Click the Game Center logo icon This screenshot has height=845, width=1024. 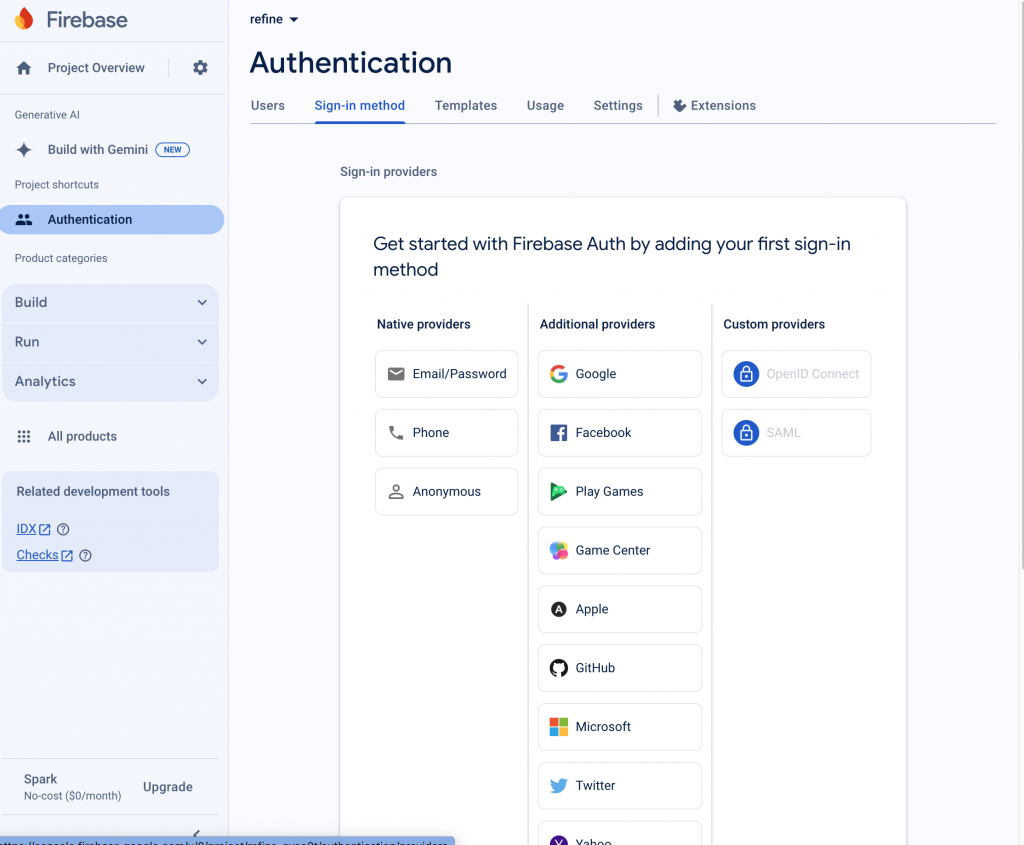click(558, 550)
